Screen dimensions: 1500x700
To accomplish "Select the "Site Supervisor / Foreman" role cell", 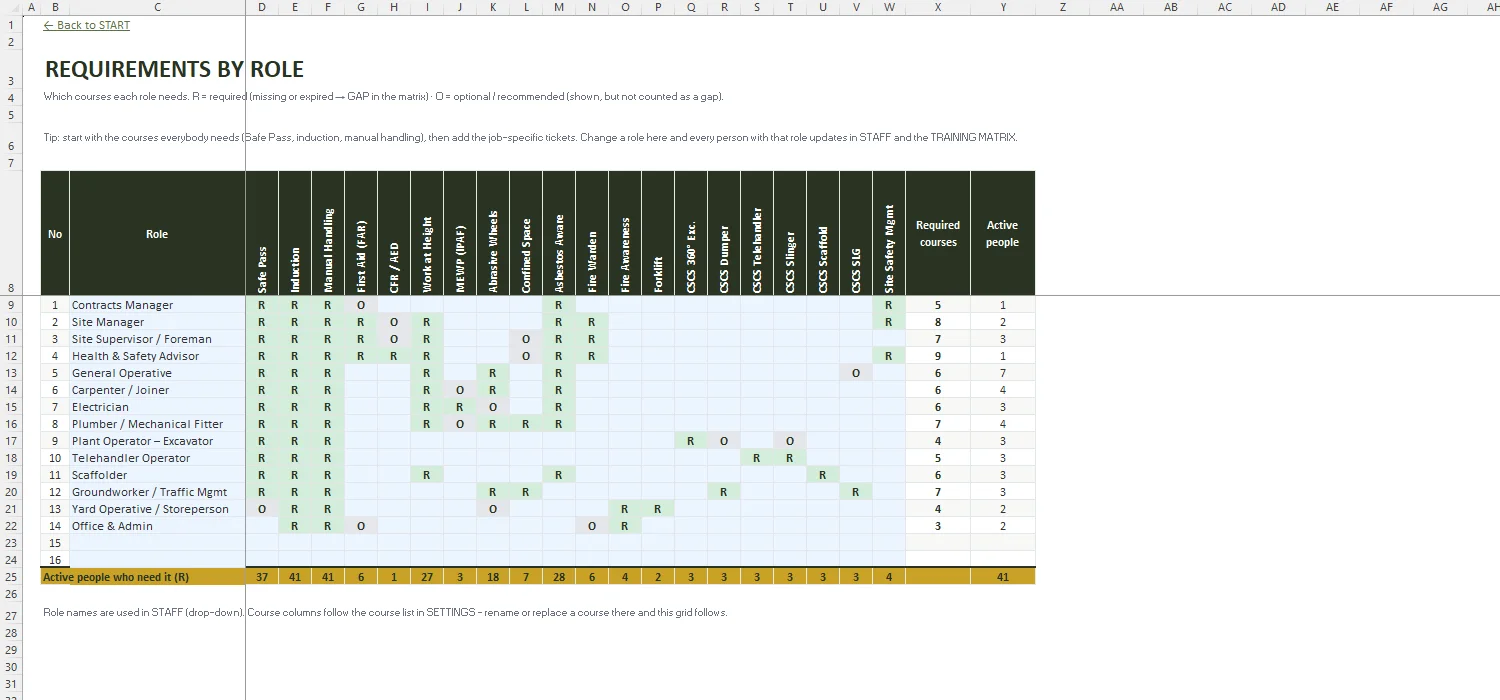I will pyautogui.click(x=157, y=339).
